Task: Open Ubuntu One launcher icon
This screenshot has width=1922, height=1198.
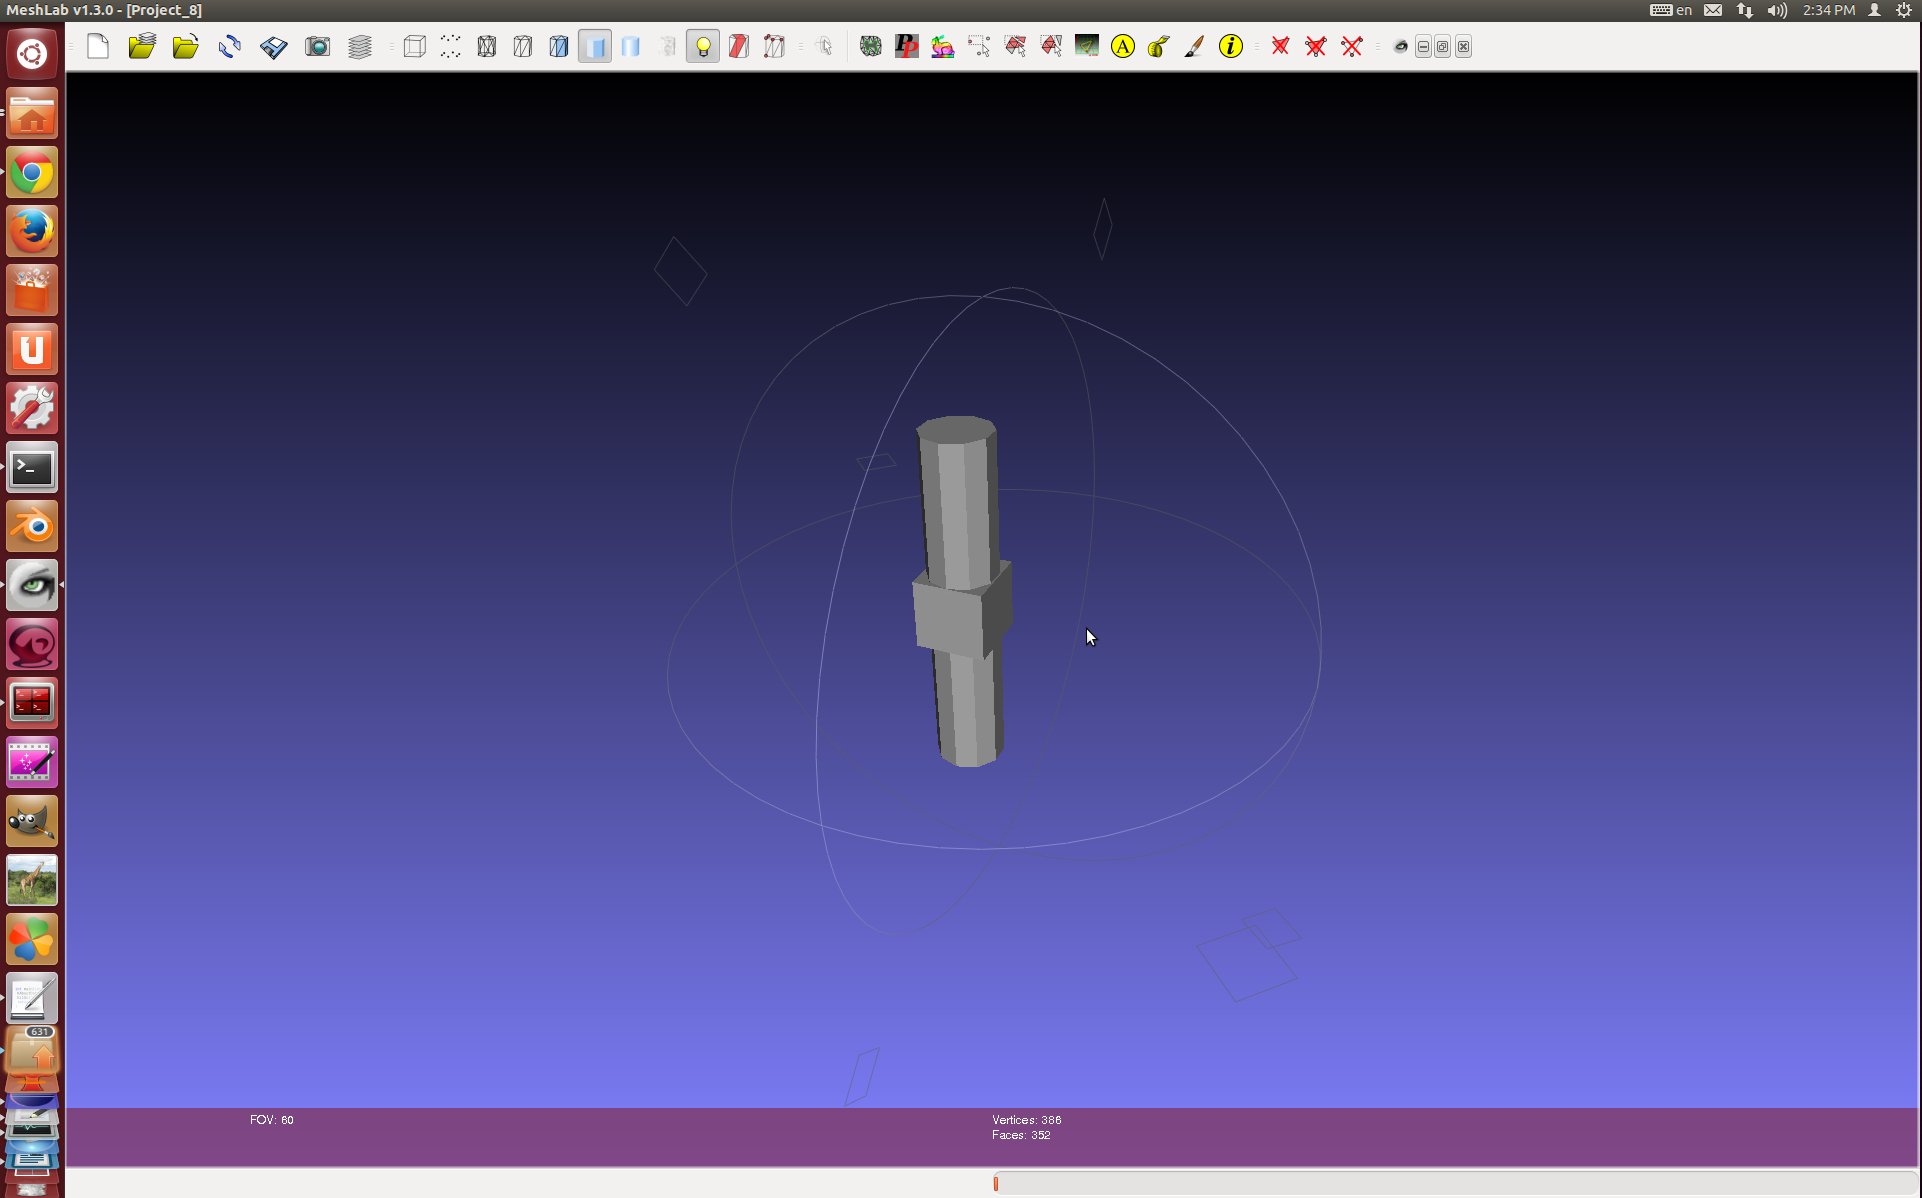Action: (32, 350)
